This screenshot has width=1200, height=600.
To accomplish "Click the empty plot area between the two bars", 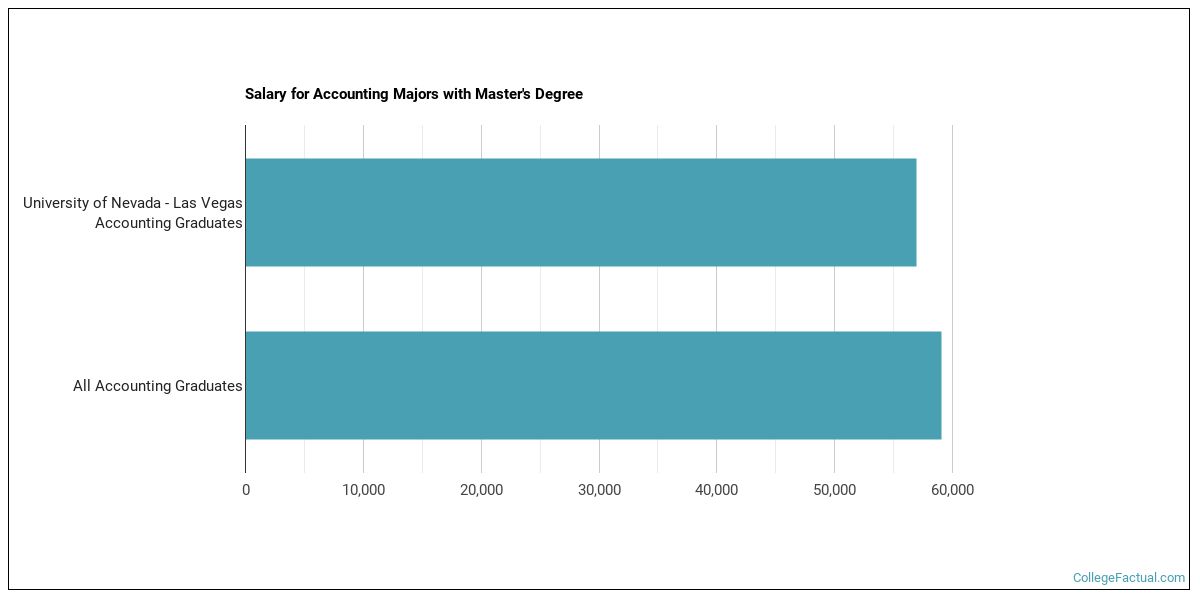I will [x=600, y=298].
